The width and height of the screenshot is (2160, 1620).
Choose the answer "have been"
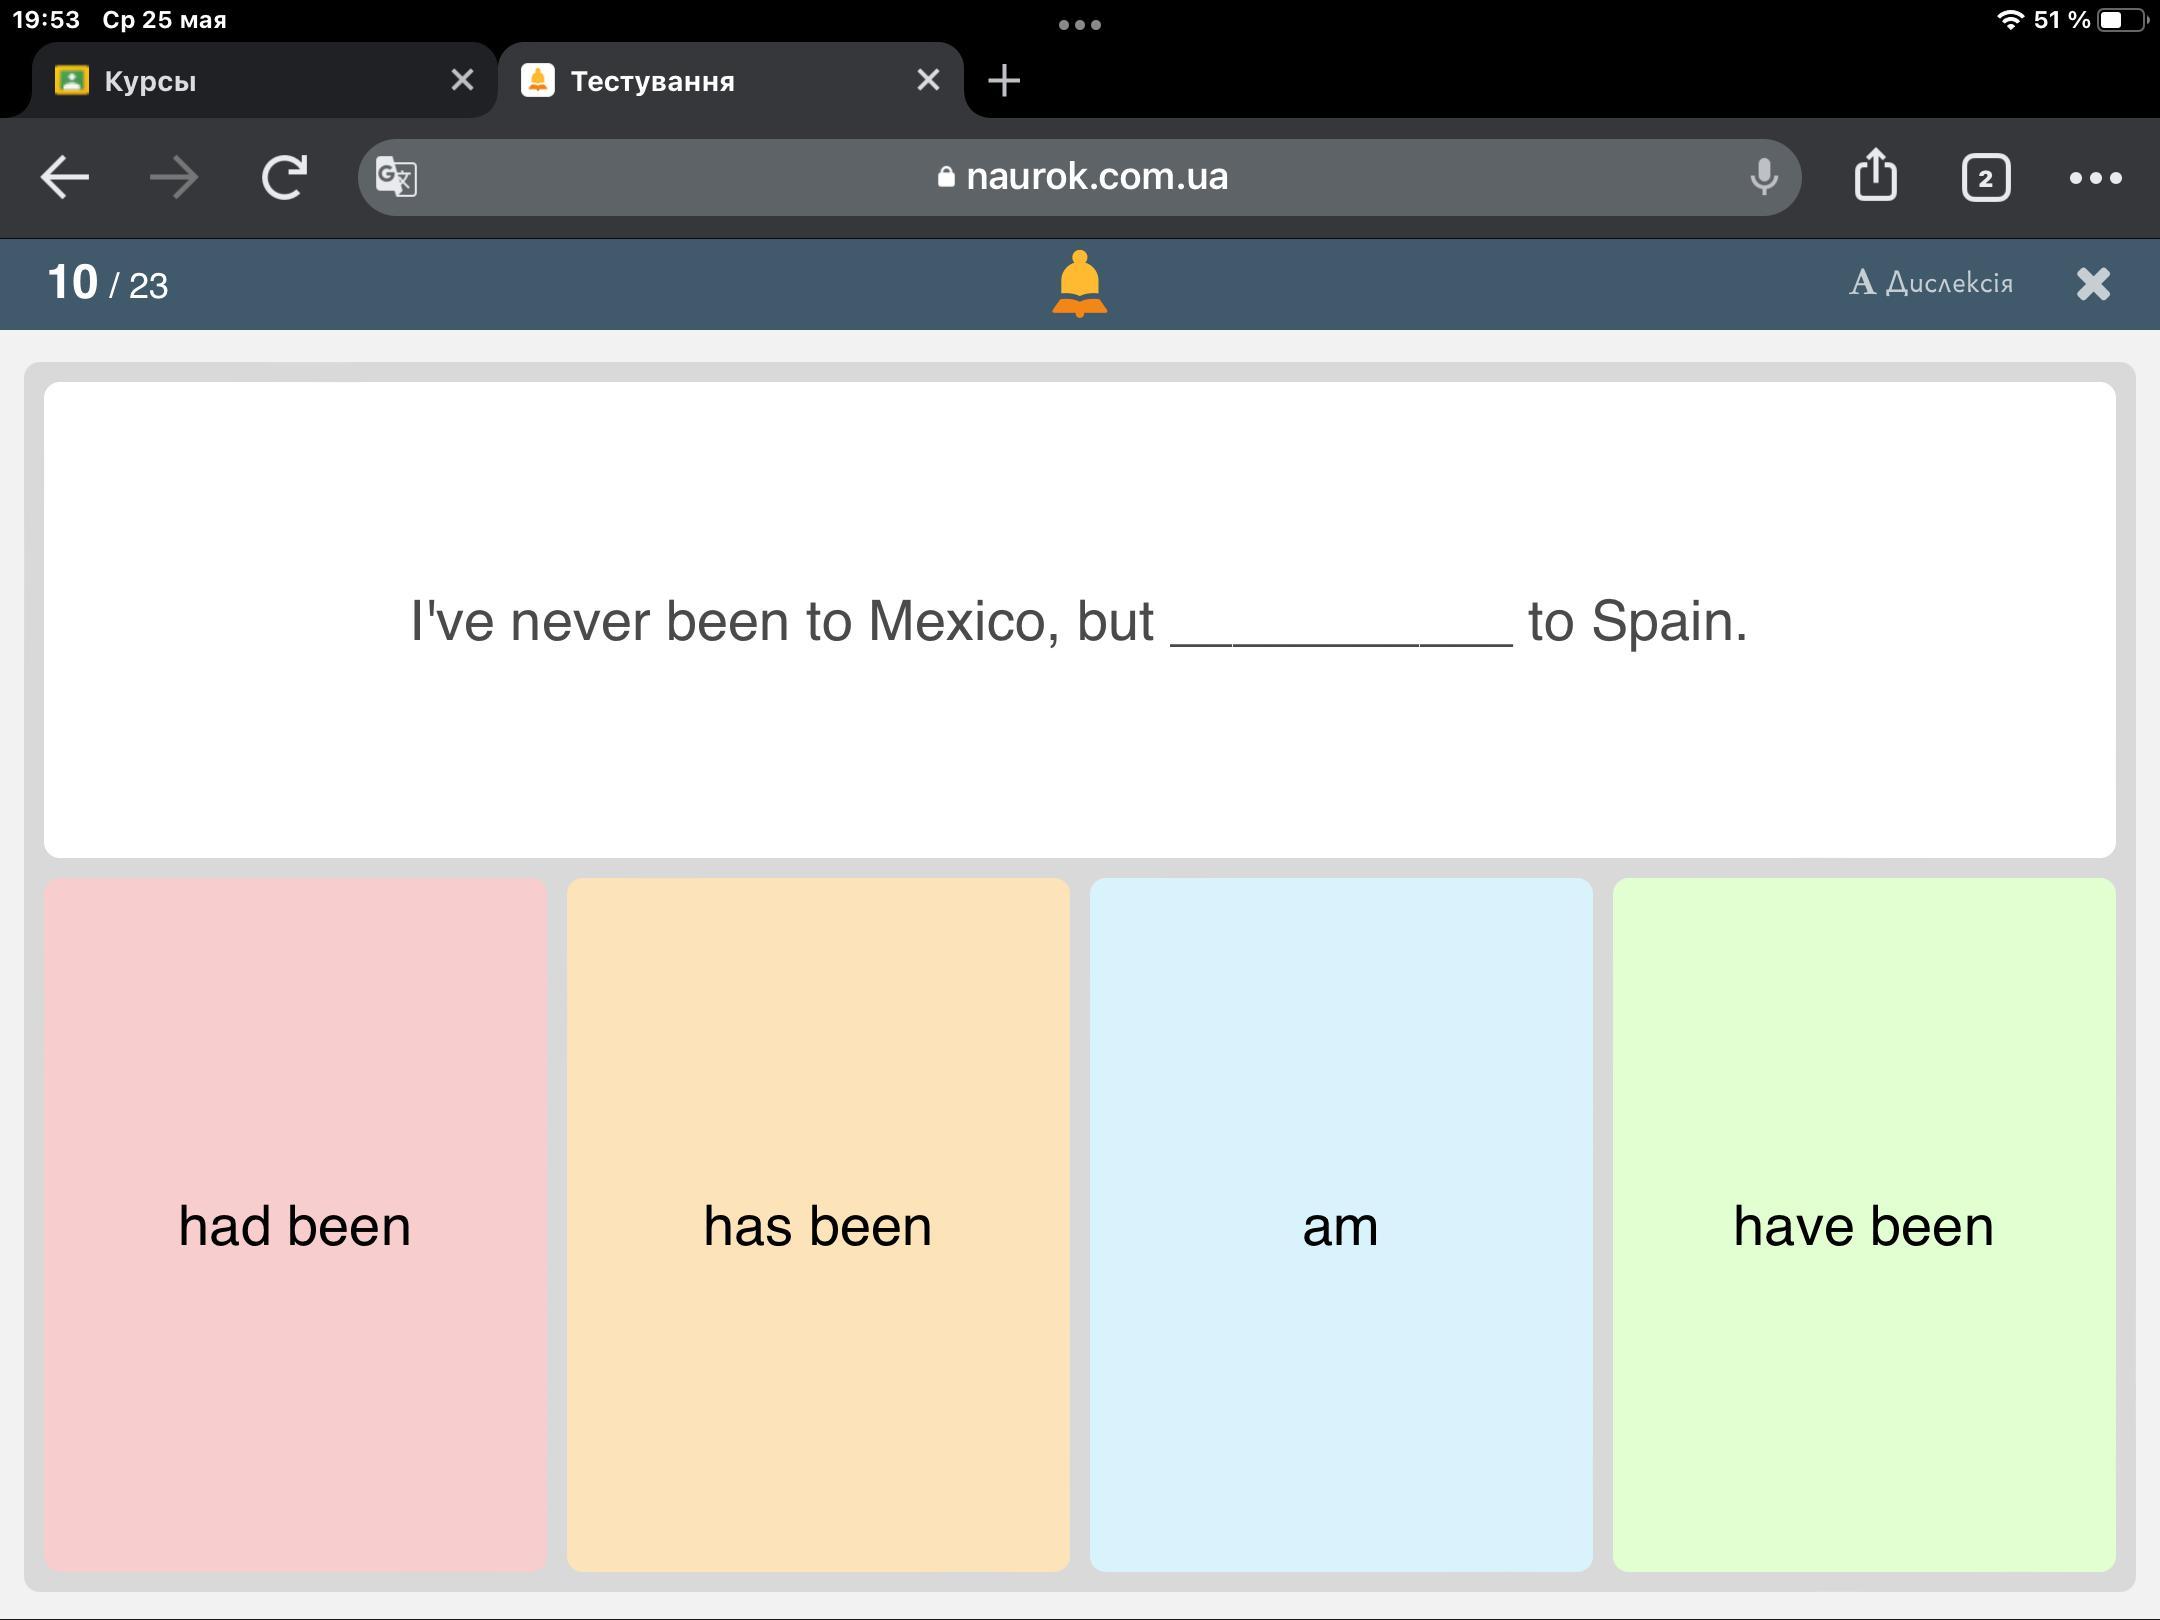pos(1864,1225)
